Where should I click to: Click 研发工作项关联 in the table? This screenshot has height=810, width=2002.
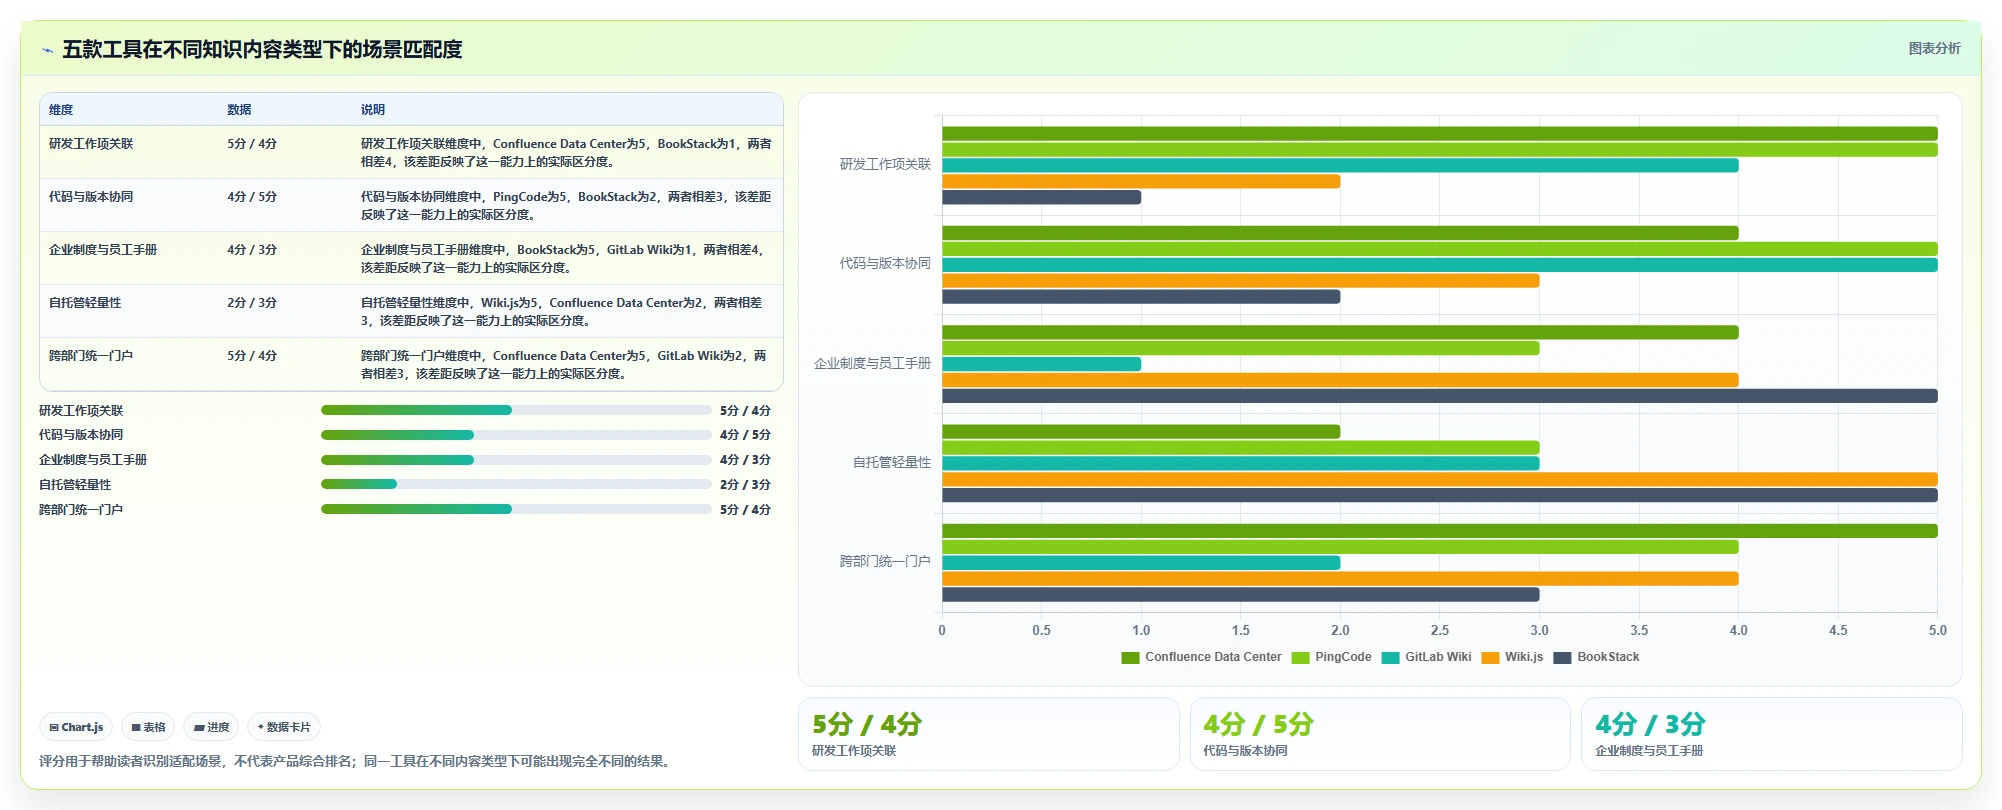91,144
